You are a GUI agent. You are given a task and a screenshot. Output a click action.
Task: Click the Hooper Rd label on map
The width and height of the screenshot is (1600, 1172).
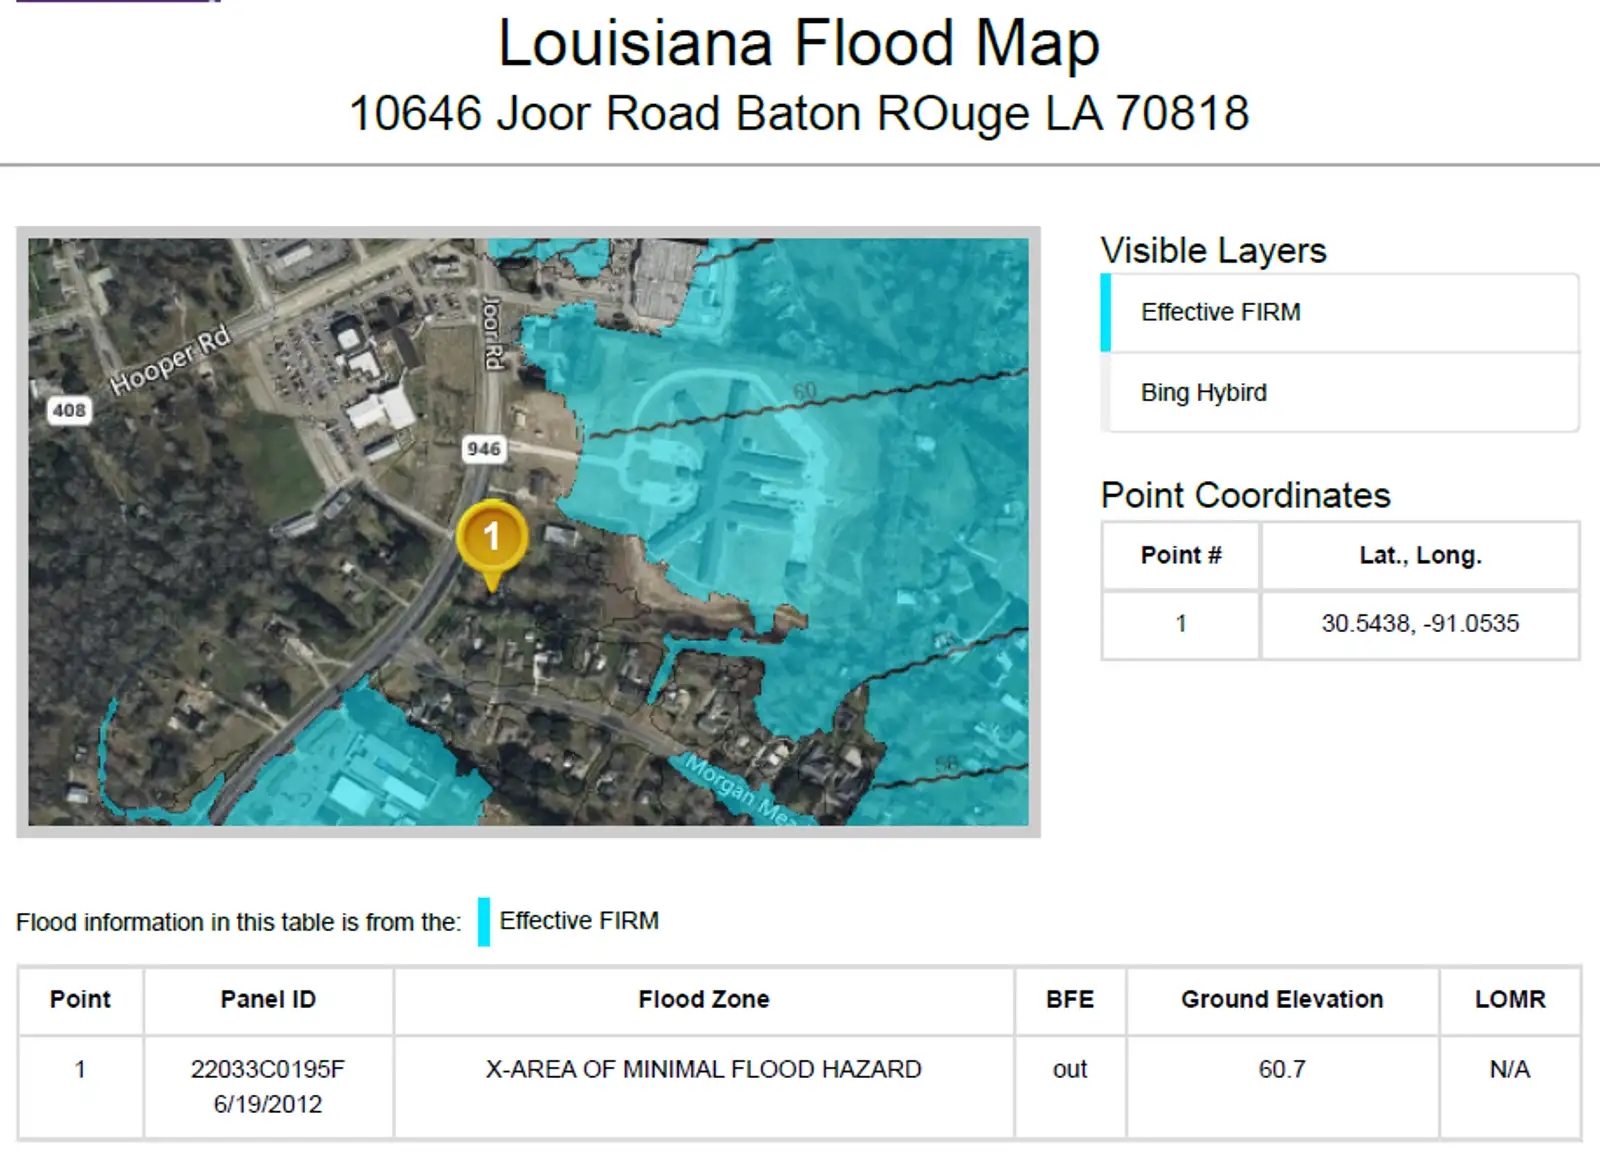pyautogui.click(x=170, y=361)
